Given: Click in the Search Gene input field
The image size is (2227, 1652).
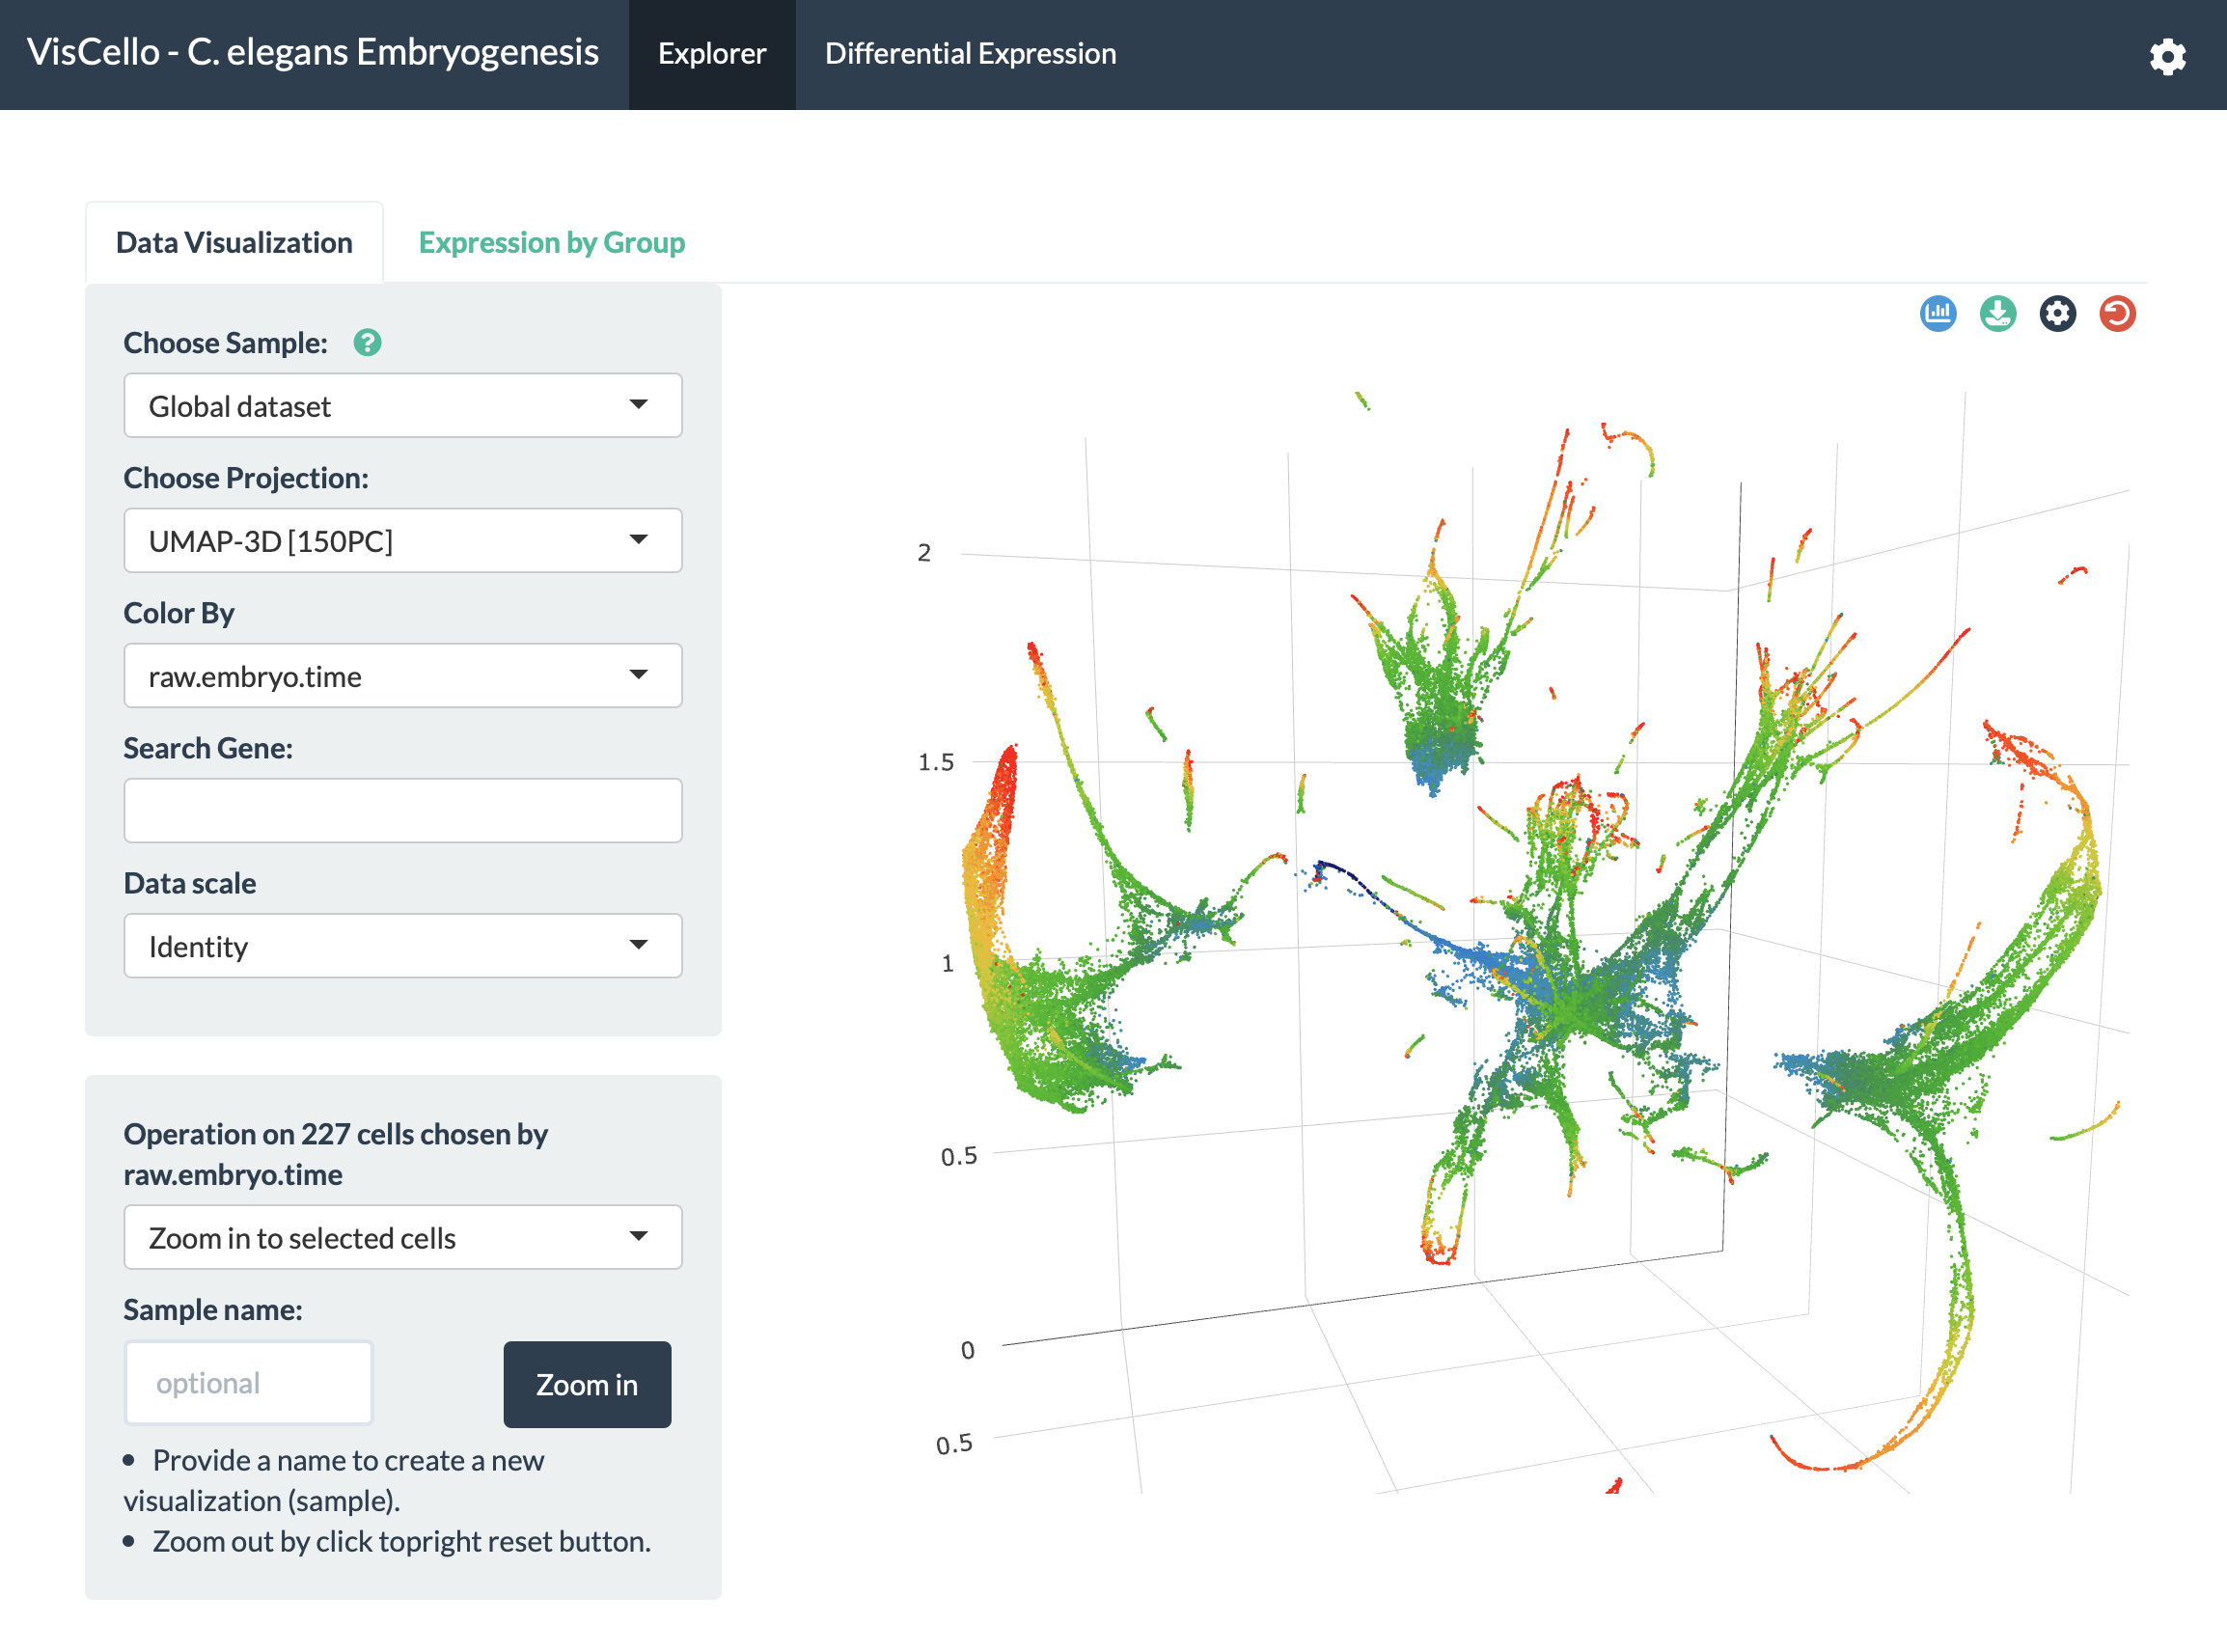Looking at the screenshot, I should tap(402, 811).
